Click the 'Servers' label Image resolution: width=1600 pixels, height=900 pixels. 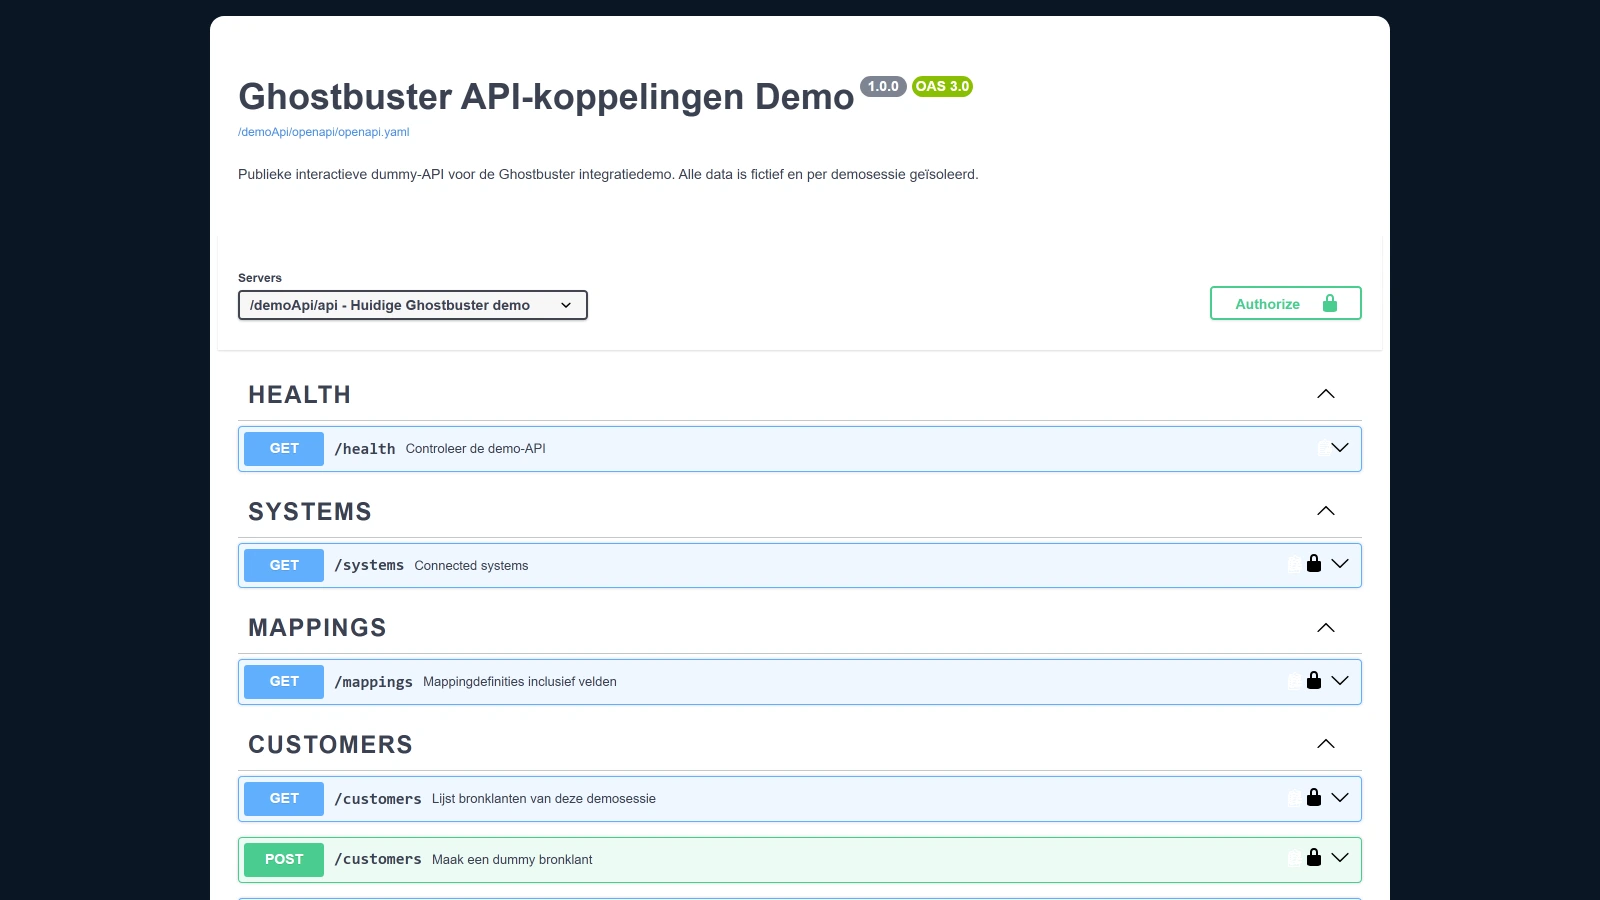[260, 278]
